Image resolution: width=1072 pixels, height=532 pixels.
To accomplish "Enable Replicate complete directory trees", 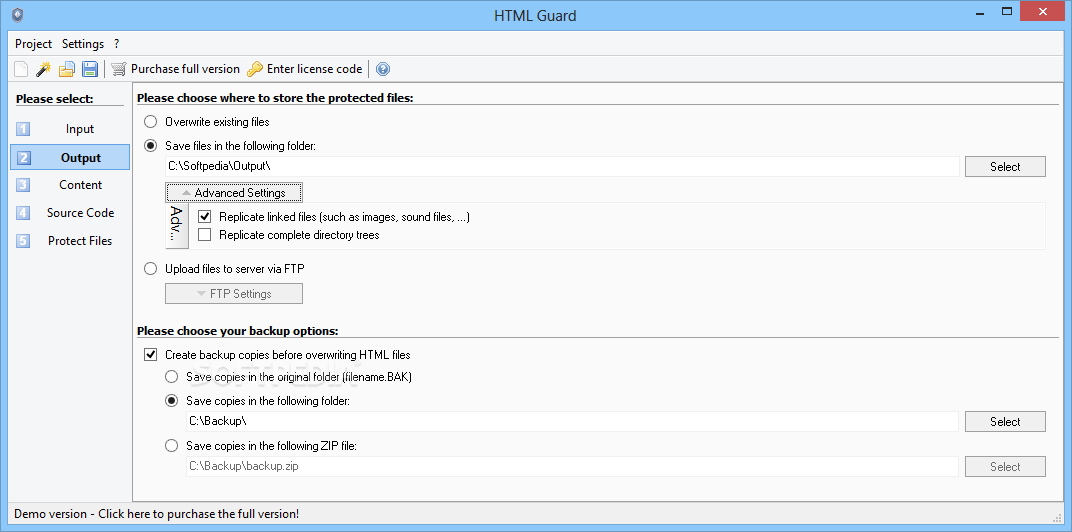I will click(204, 235).
